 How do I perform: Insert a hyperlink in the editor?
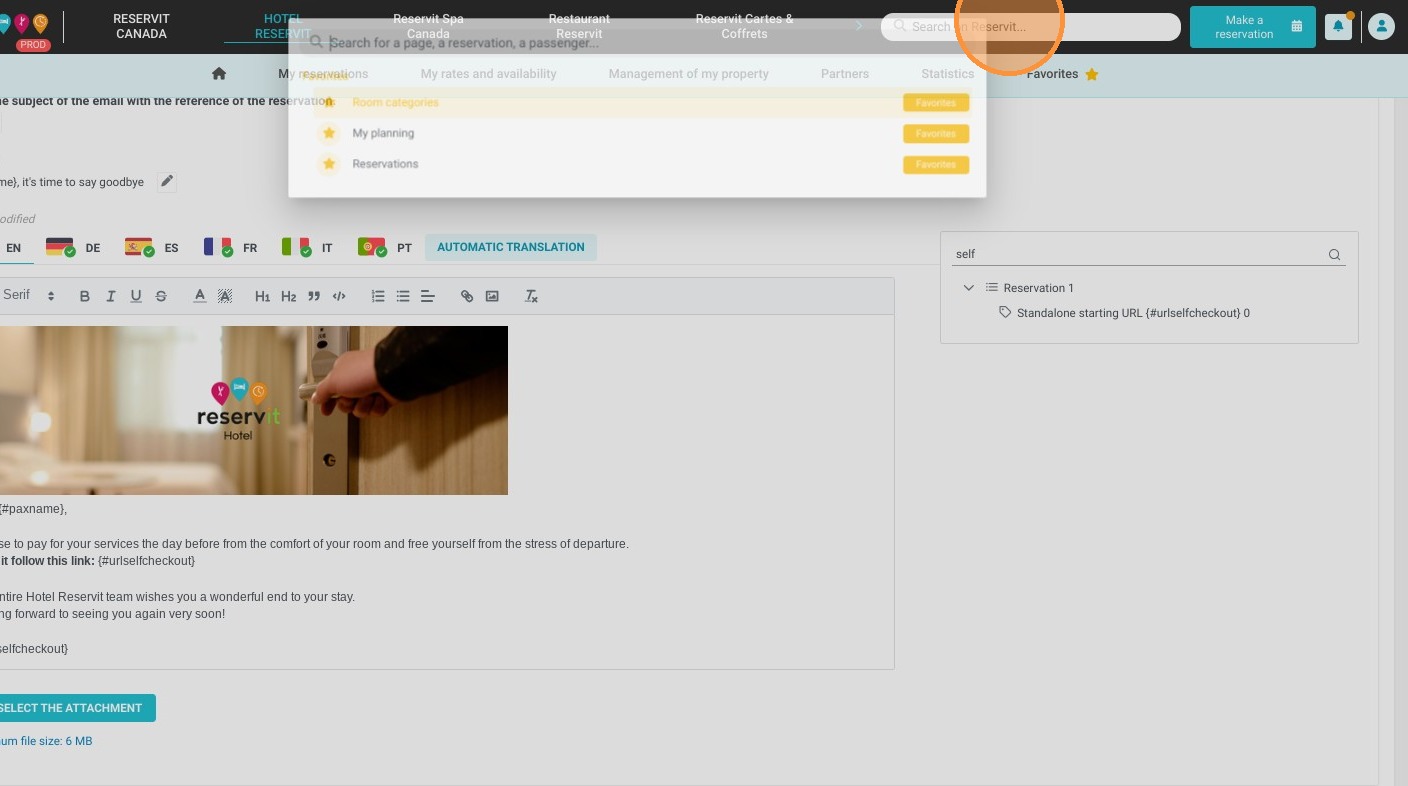pyautogui.click(x=467, y=296)
